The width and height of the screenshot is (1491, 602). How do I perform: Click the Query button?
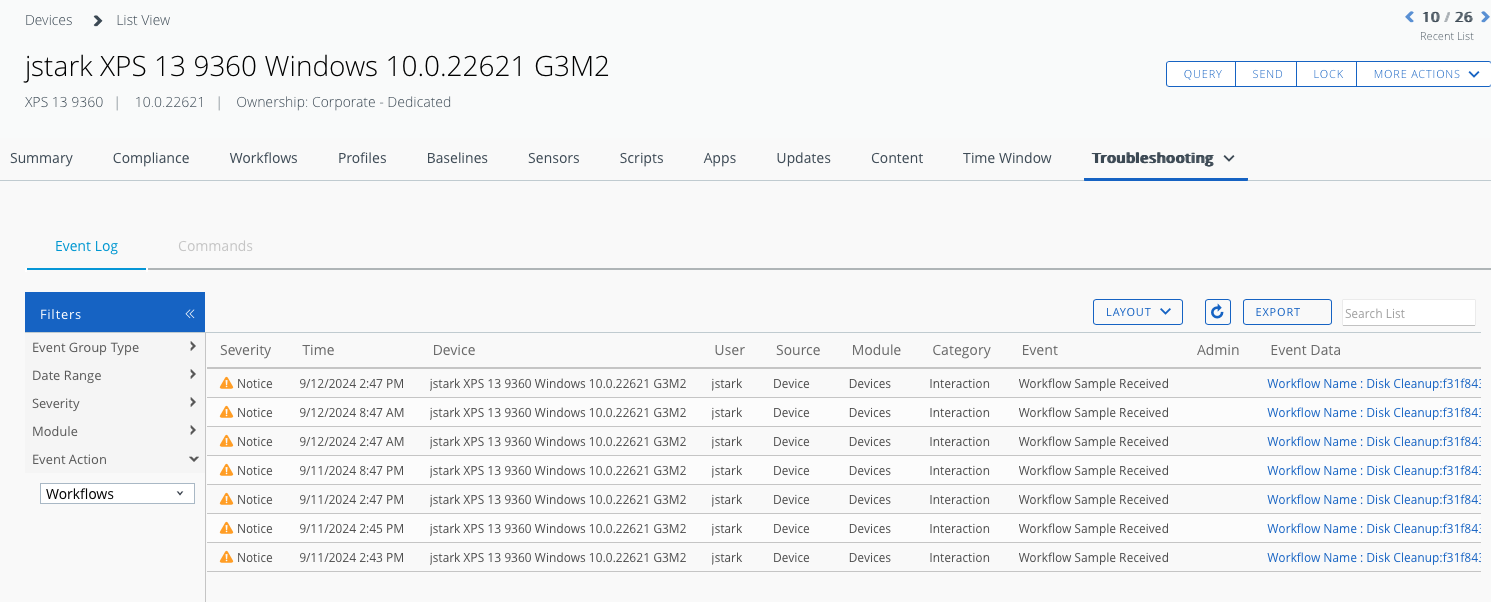point(1202,74)
